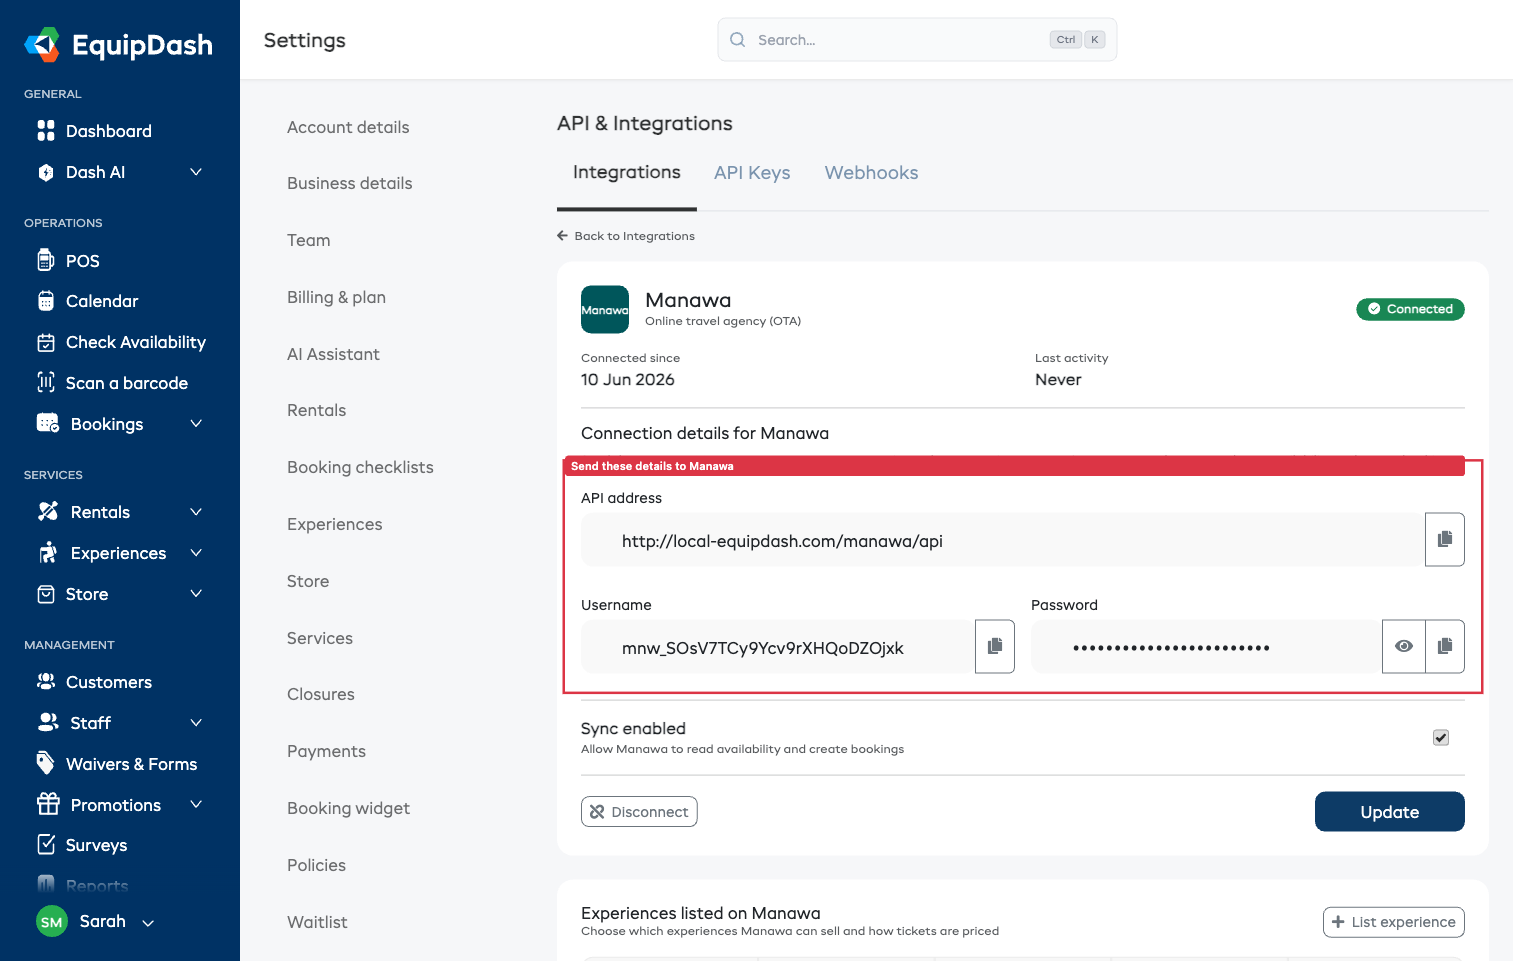Open the Dash AI sidebar item
The image size is (1513, 961).
[95, 172]
